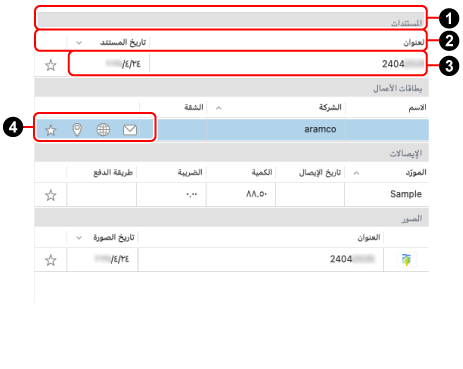Select document 2404 title in المستندات
This screenshot has height=369, width=463.
[x=403, y=64]
